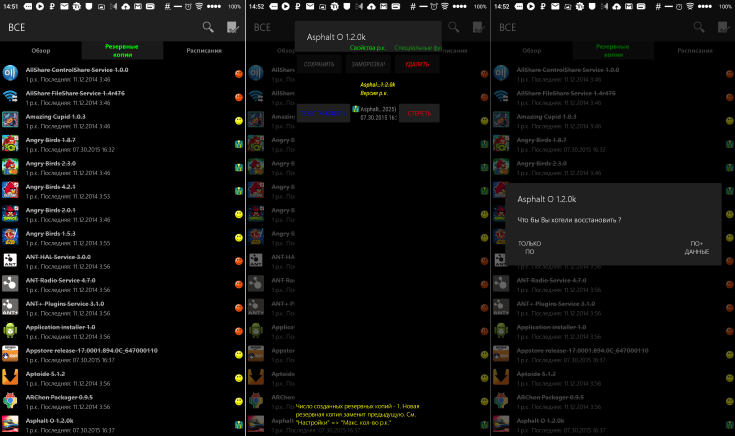Tap the 14:51 clock in left status bar
This screenshot has height=436, width=735.
tap(10, 7)
